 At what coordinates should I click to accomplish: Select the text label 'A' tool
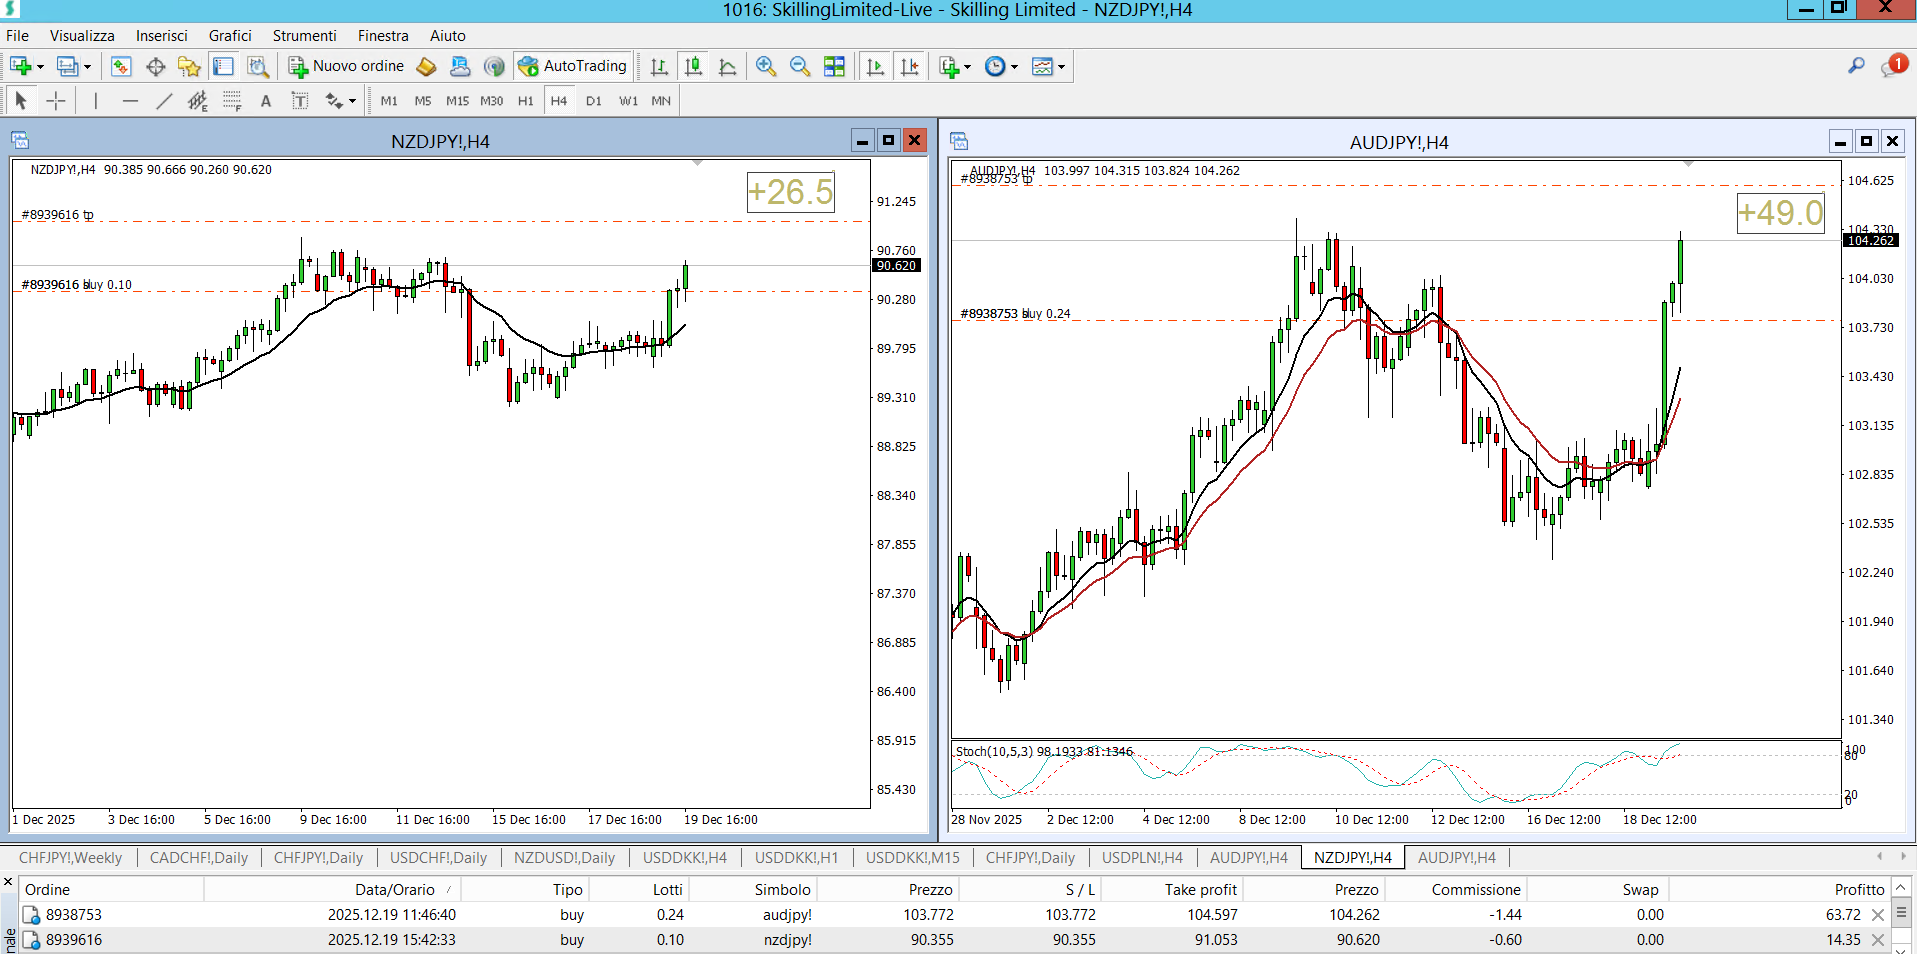tap(266, 101)
